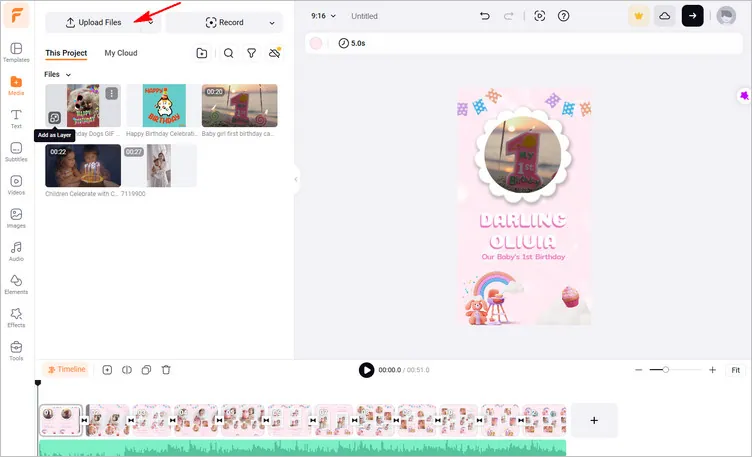
Task: Click the FlexClip logo icon
Action: [16, 15]
